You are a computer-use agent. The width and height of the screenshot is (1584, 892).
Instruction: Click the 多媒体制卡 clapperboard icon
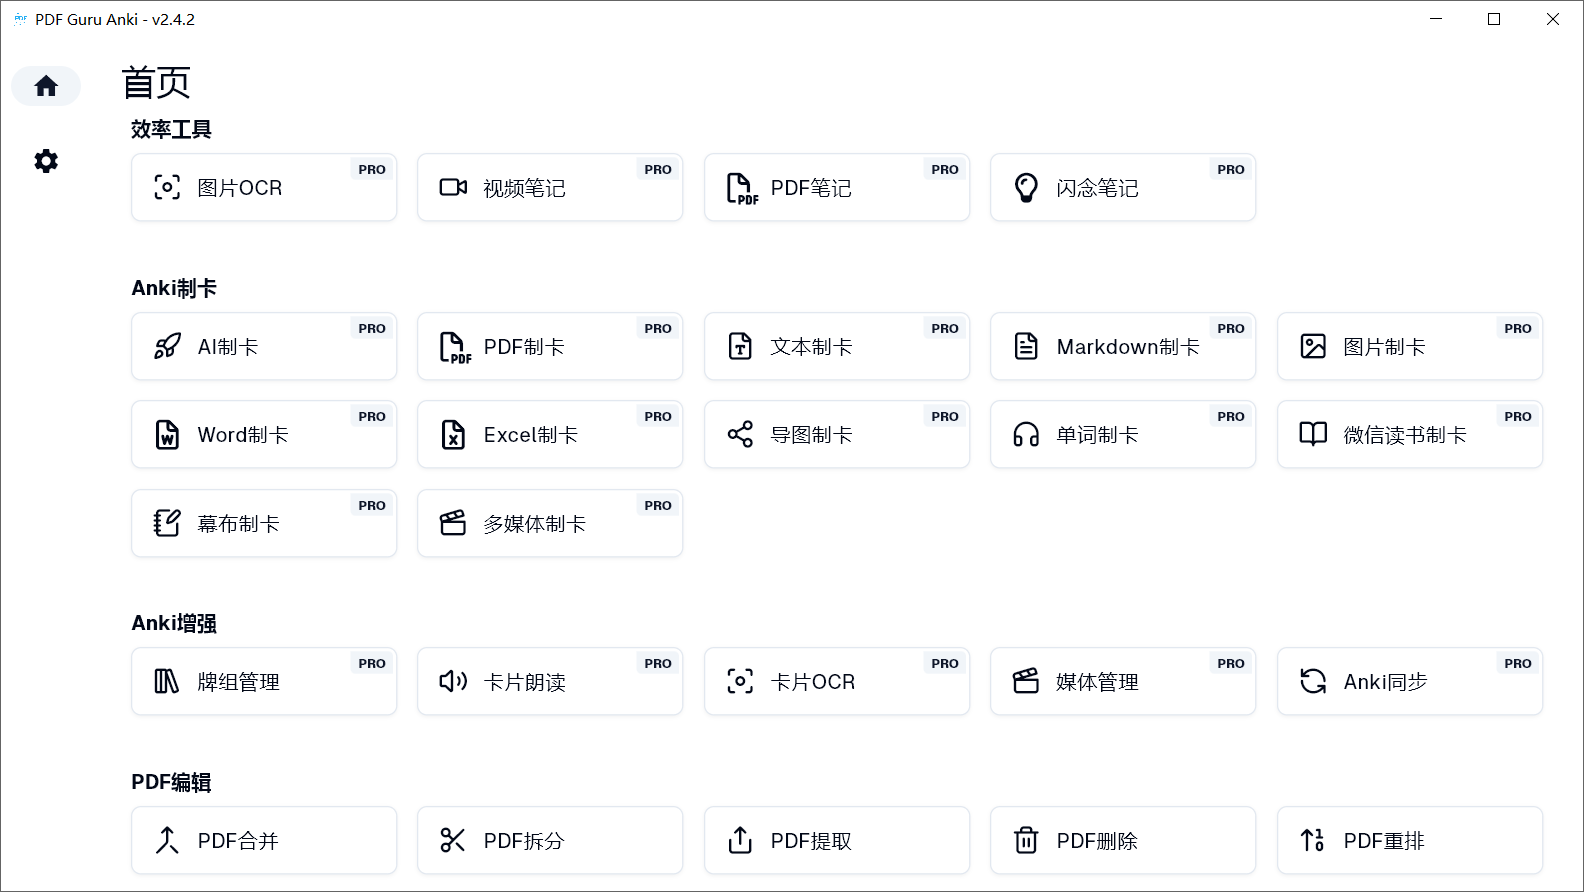(453, 523)
